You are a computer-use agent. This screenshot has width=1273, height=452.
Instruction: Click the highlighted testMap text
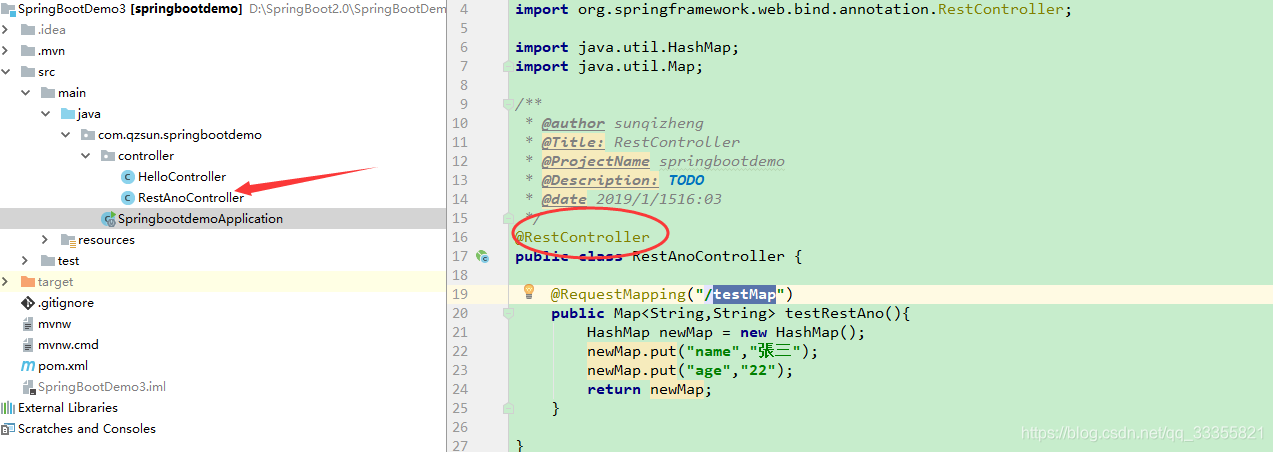[744, 294]
